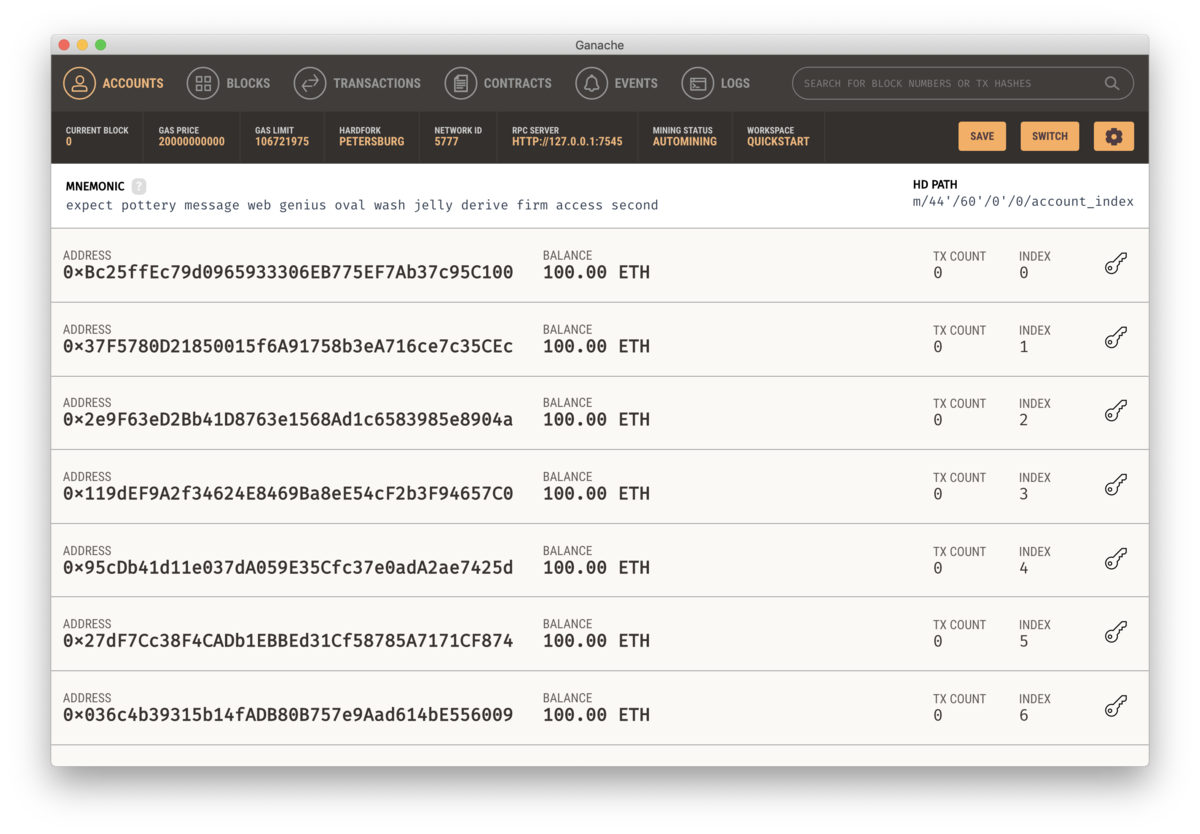Click the gas price value 20000000000
1200x834 pixels.
pos(192,142)
